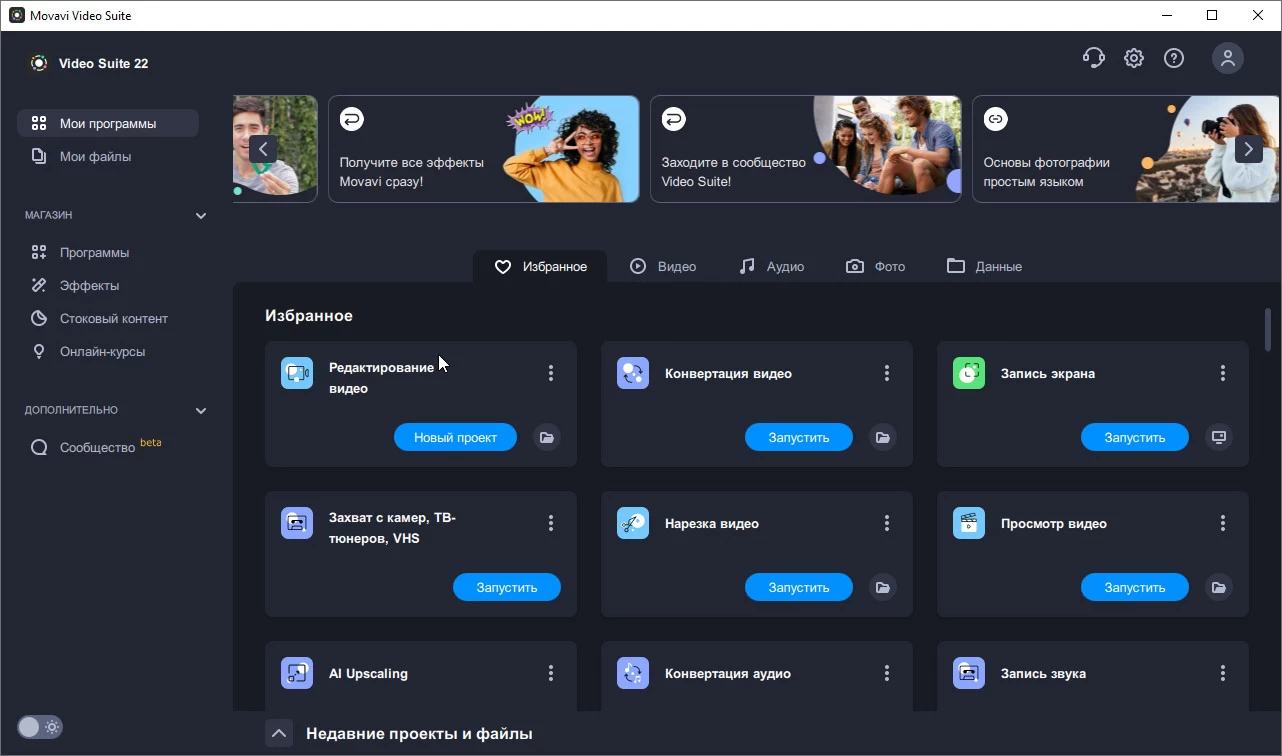
Task: Click the Редактирование видео app icon
Action: [x=297, y=373]
